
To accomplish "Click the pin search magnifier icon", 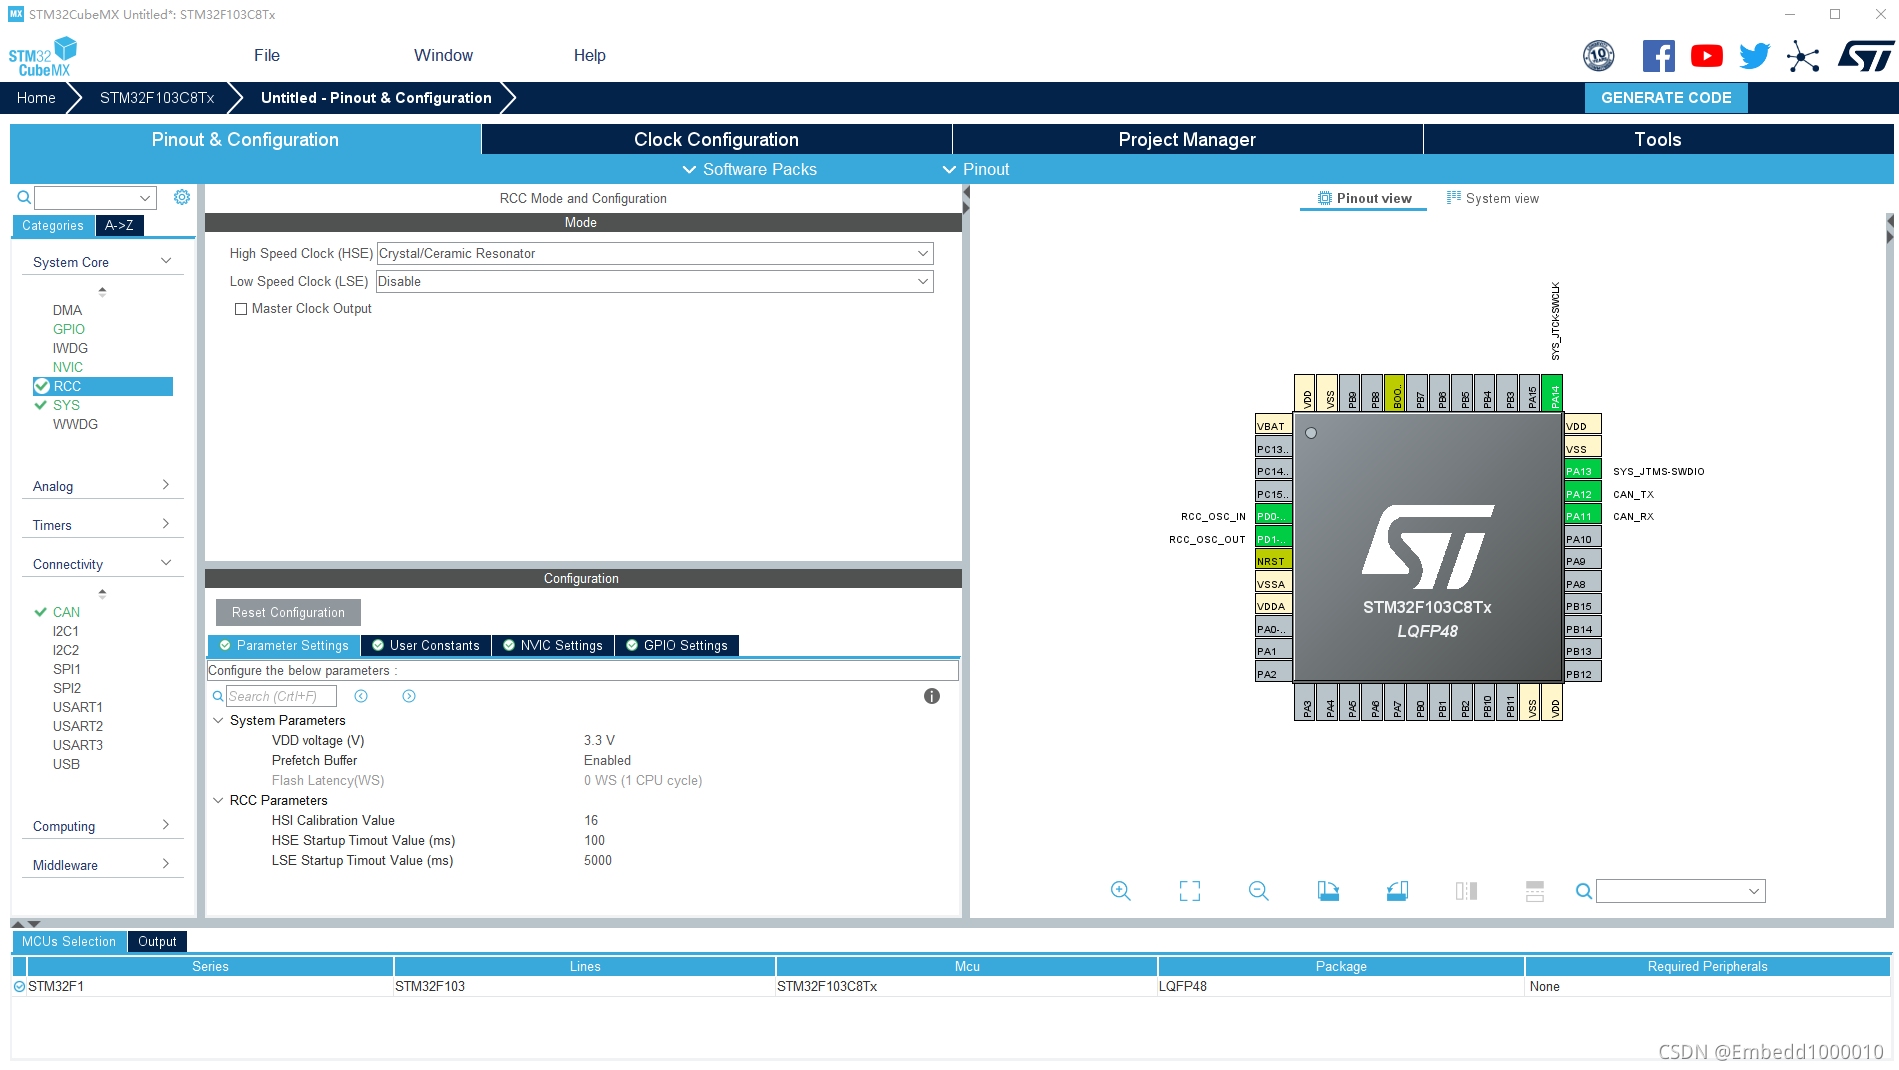I will click(1584, 891).
